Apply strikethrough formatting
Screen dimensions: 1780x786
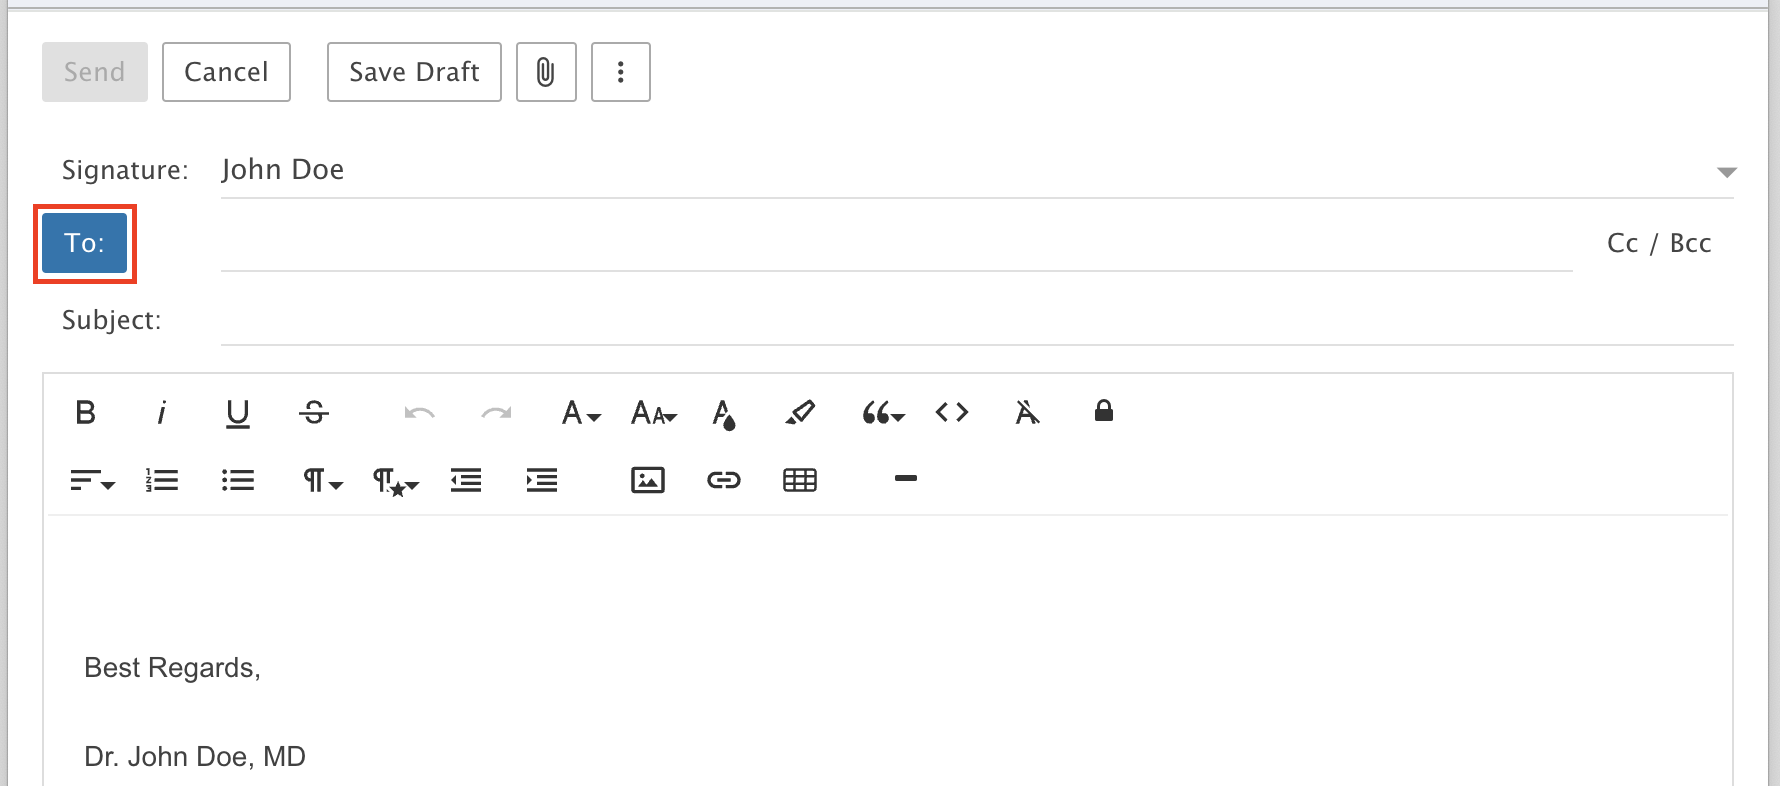(314, 412)
